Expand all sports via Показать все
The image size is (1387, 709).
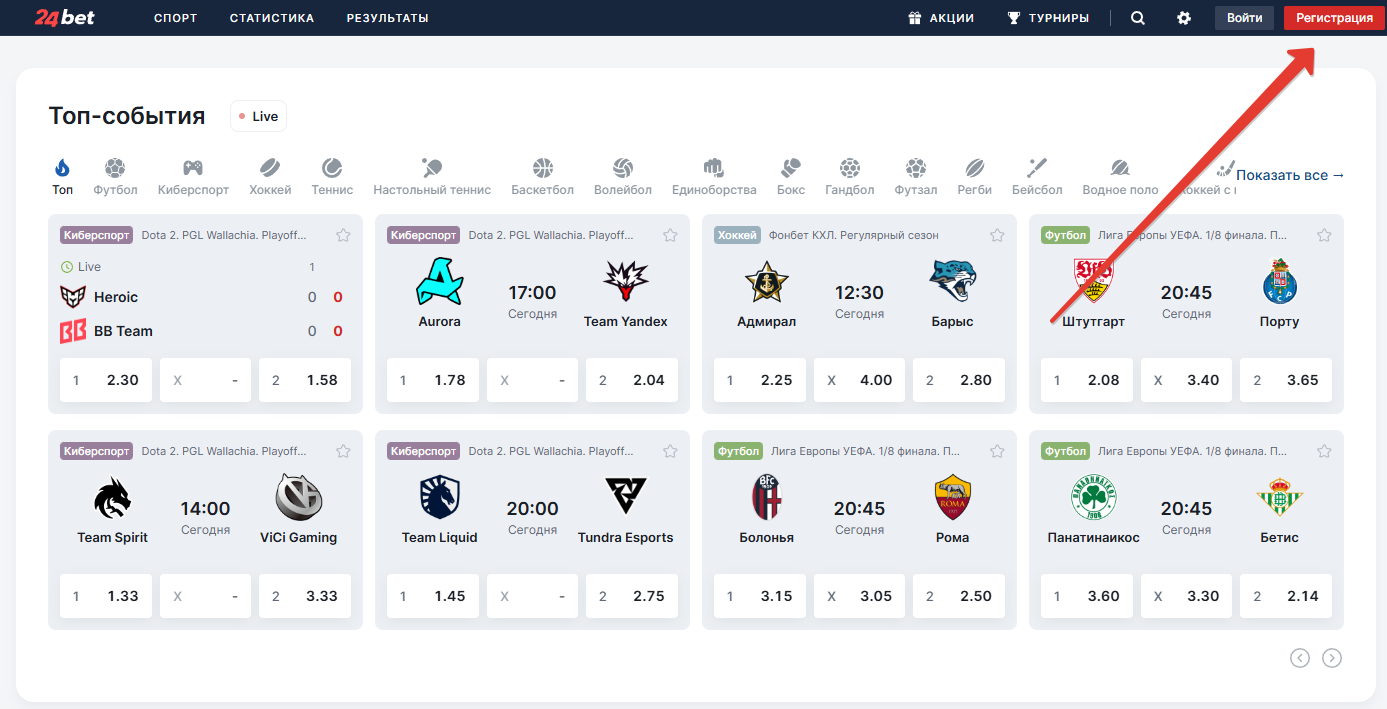[1290, 175]
